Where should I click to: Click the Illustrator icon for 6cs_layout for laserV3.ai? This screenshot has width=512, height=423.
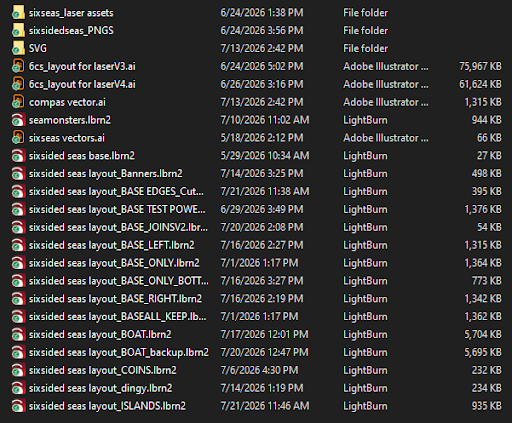[18, 66]
